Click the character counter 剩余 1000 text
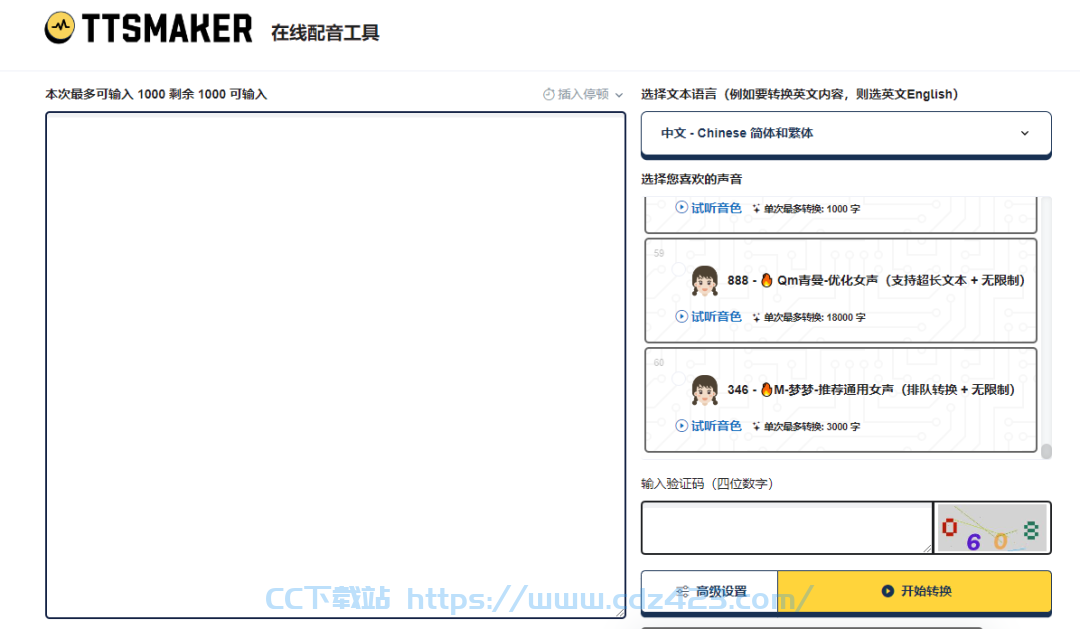This screenshot has height=629, width=1080. point(196,94)
